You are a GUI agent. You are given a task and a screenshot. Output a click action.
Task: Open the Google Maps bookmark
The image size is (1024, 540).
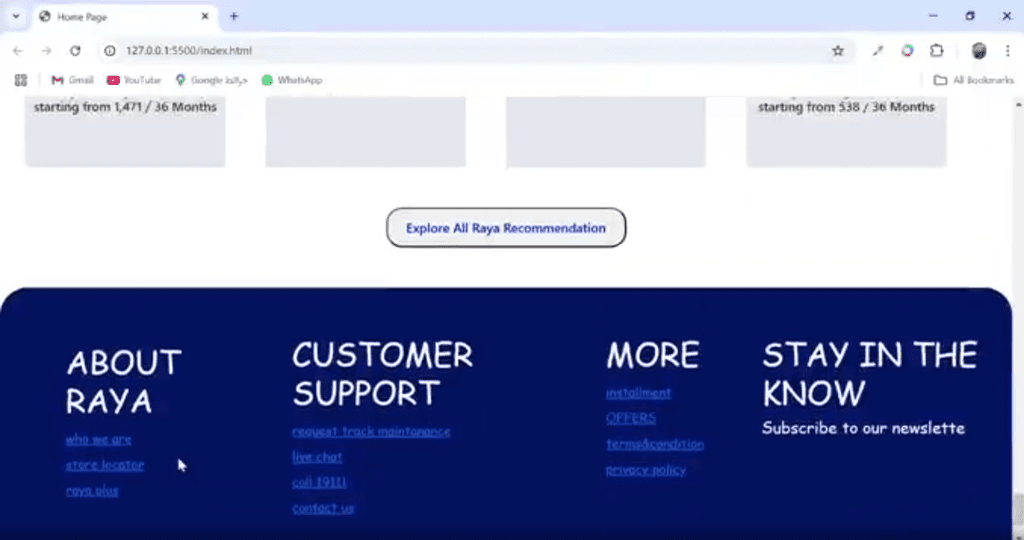(212, 80)
